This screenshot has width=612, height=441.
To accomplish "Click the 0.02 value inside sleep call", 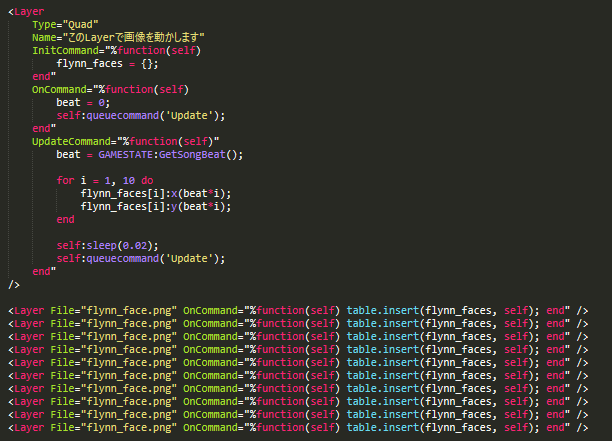I will [x=135, y=245].
